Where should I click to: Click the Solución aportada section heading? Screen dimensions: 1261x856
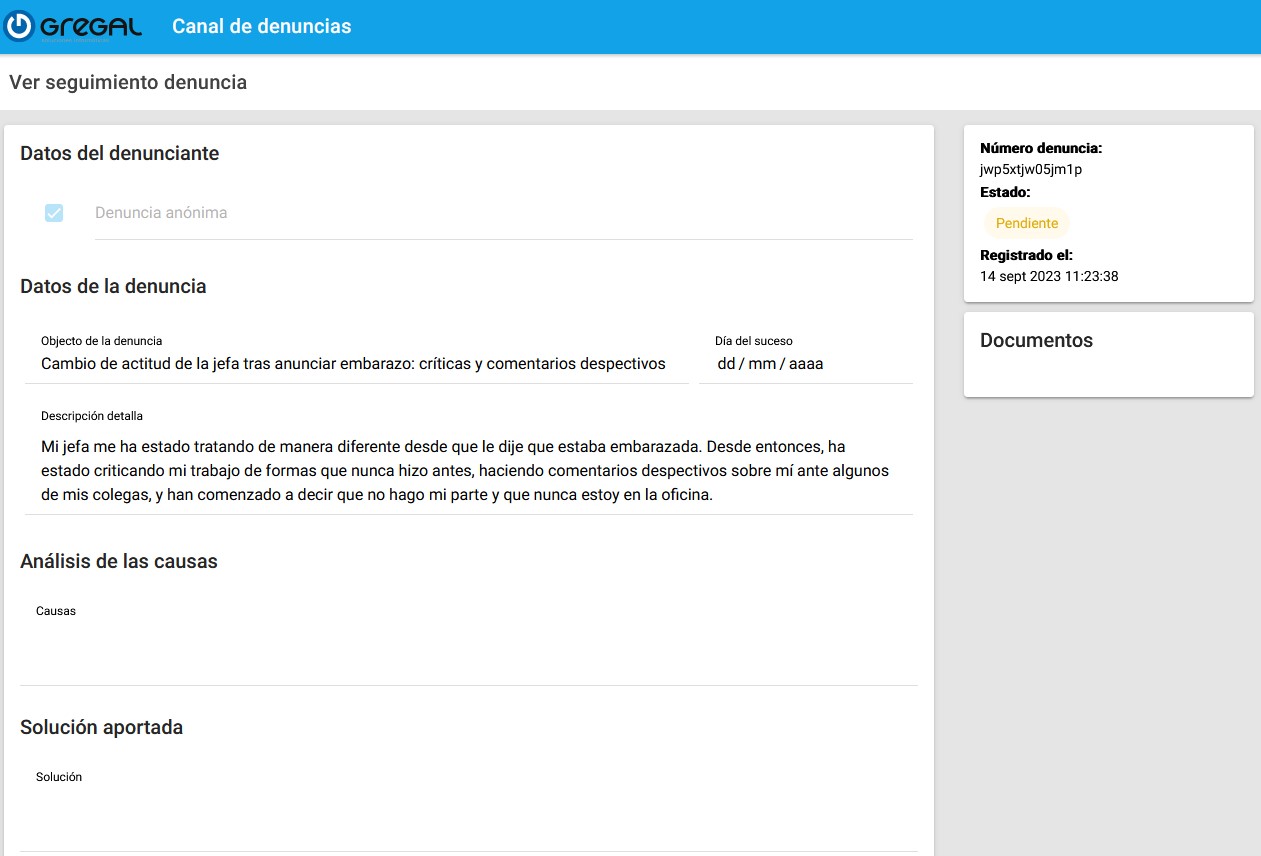pyautogui.click(x=102, y=727)
